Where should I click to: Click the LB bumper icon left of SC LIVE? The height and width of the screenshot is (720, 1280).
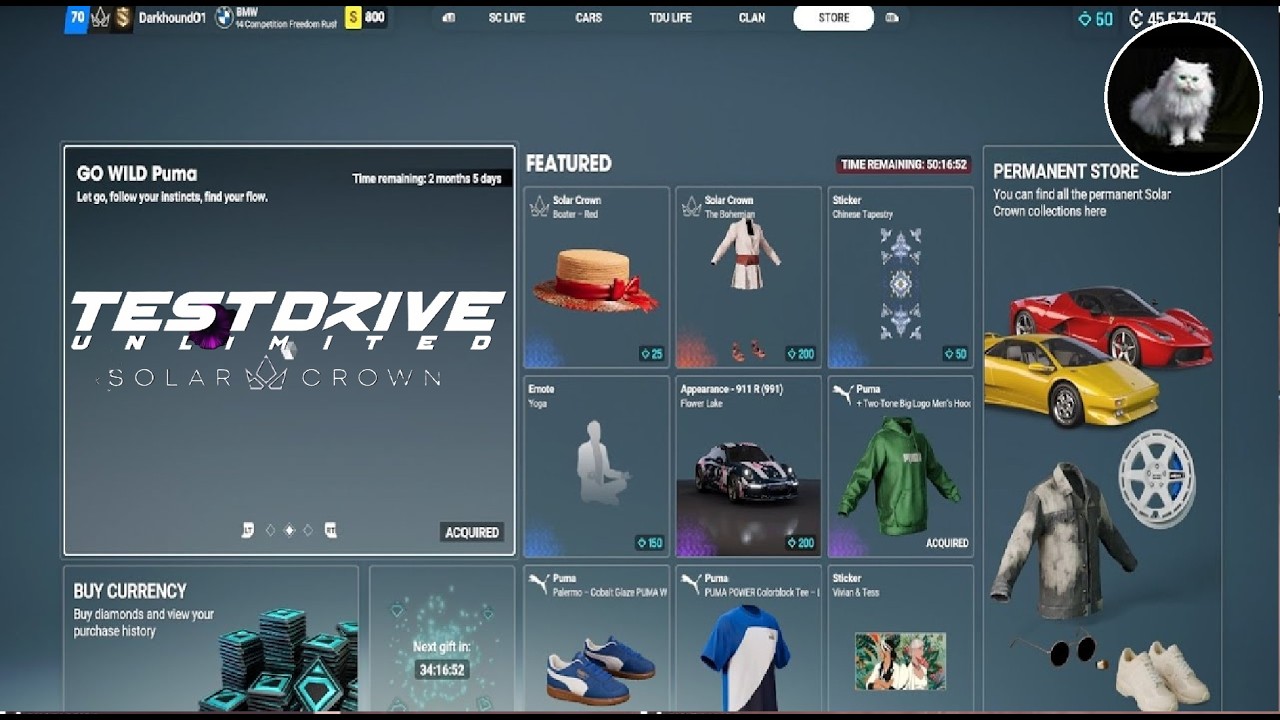tap(448, 18)
